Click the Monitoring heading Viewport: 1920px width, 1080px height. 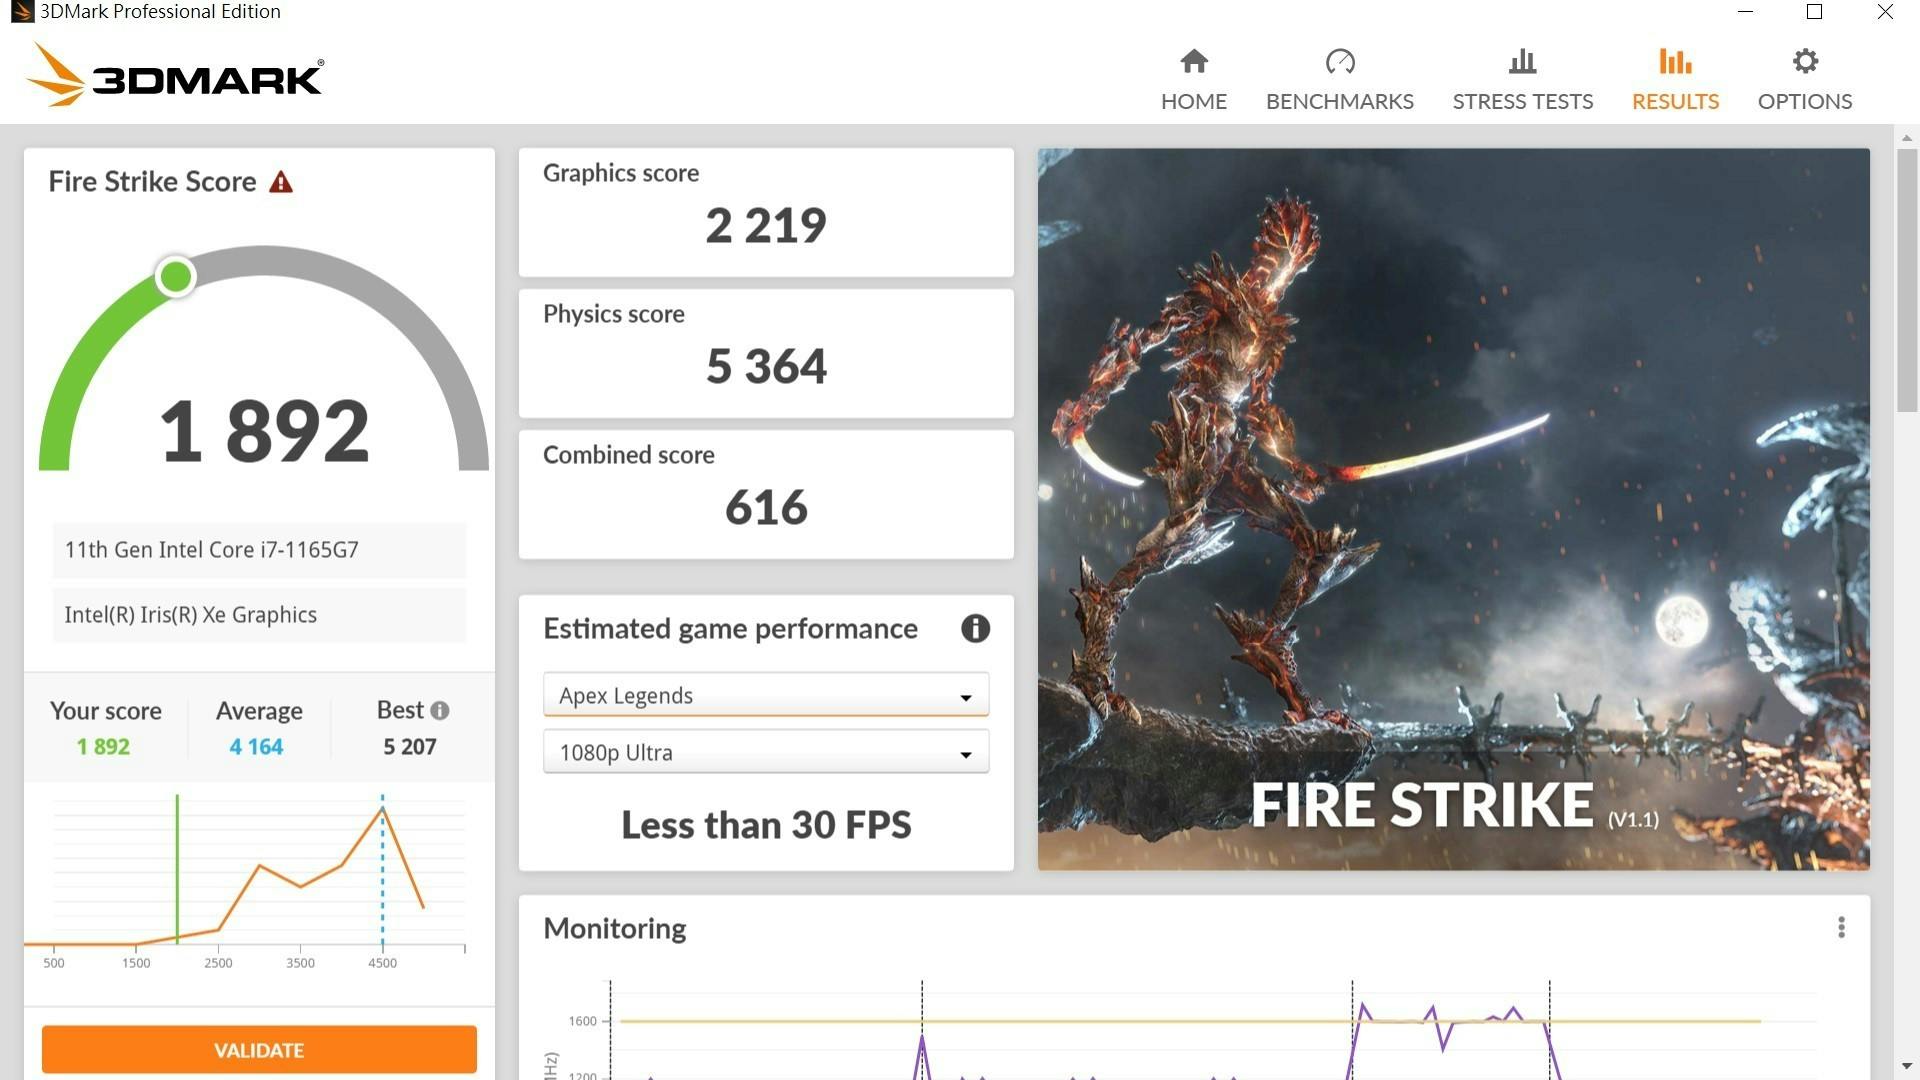614,929
